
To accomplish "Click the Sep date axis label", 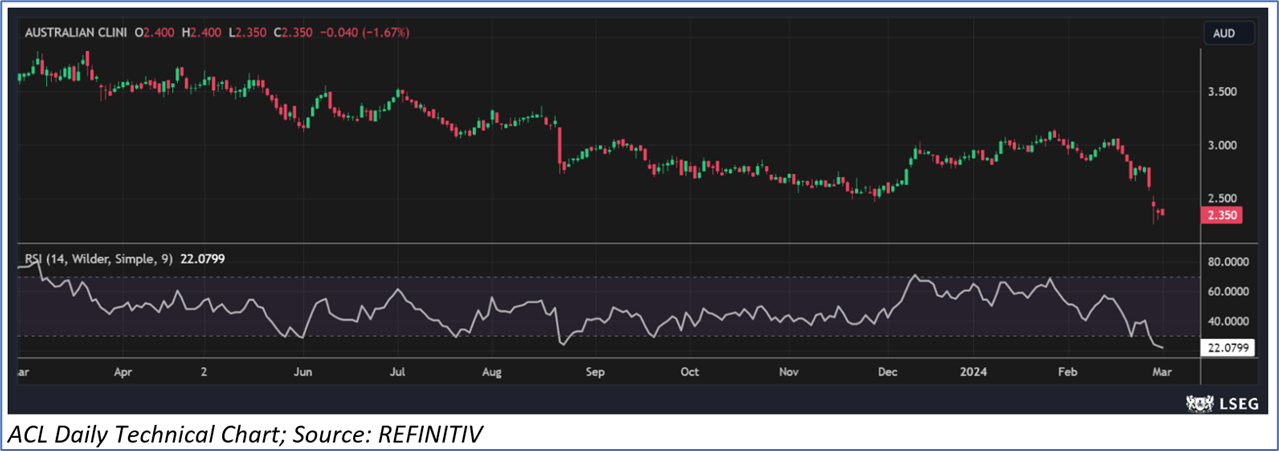I will click(595, 372).
